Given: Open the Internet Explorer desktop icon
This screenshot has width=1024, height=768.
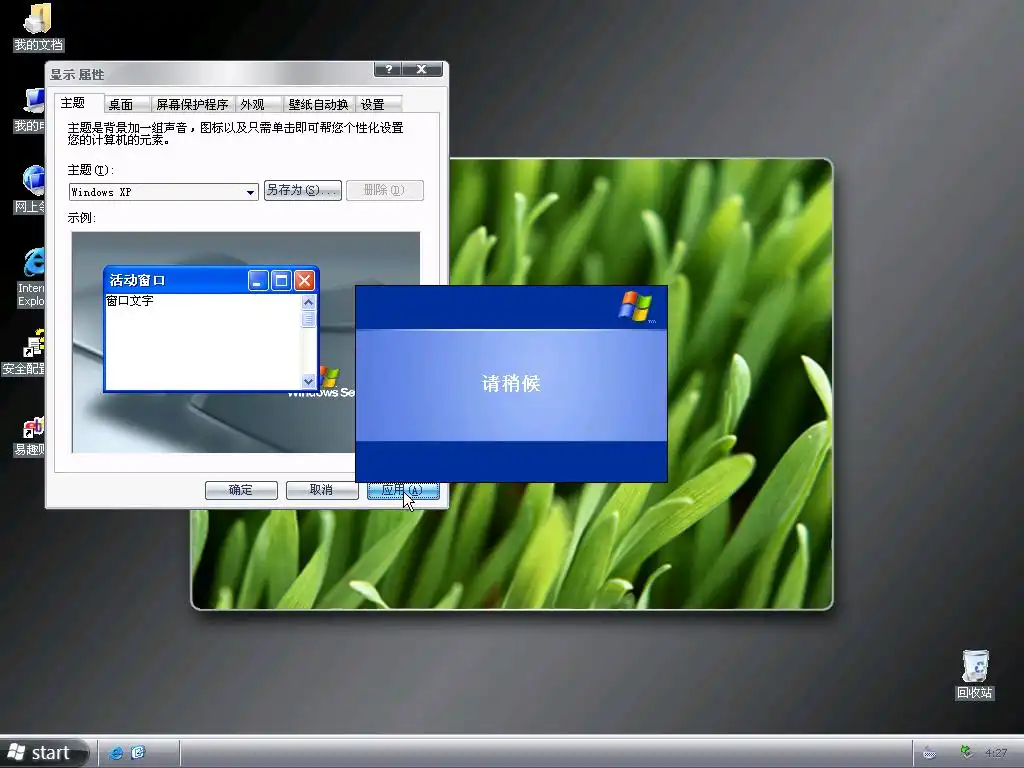Looking at the screenshot, I should tap(31, 278).
